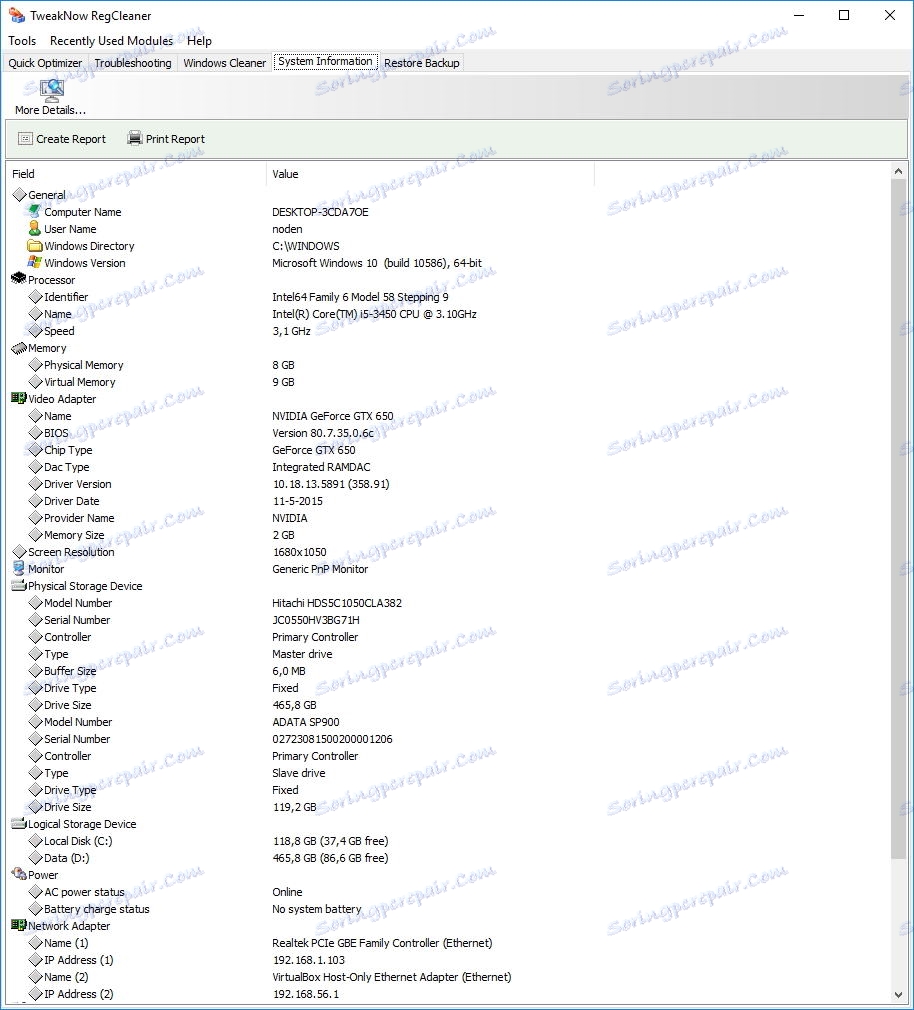Click the value NVIDIA GeForce GTX 650

pyautogui.click(x=332, y=416)
